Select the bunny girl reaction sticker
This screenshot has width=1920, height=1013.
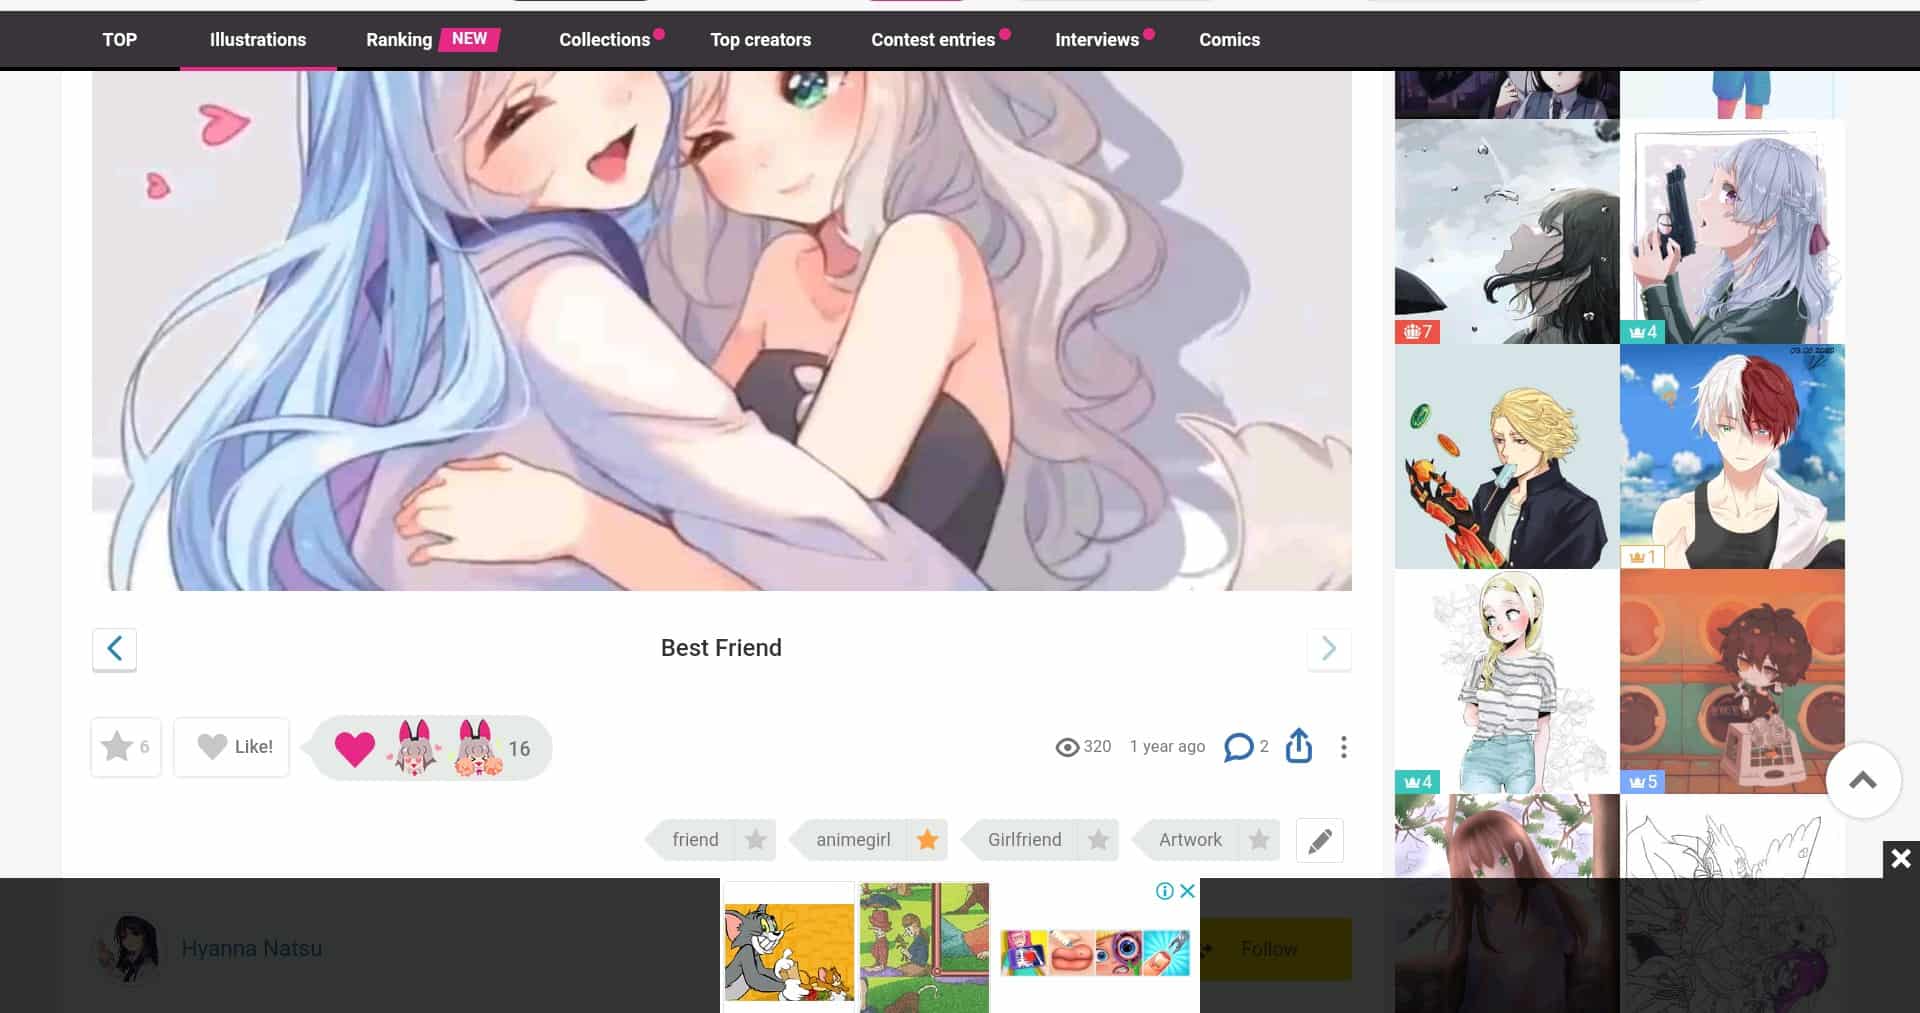(415, 748)
